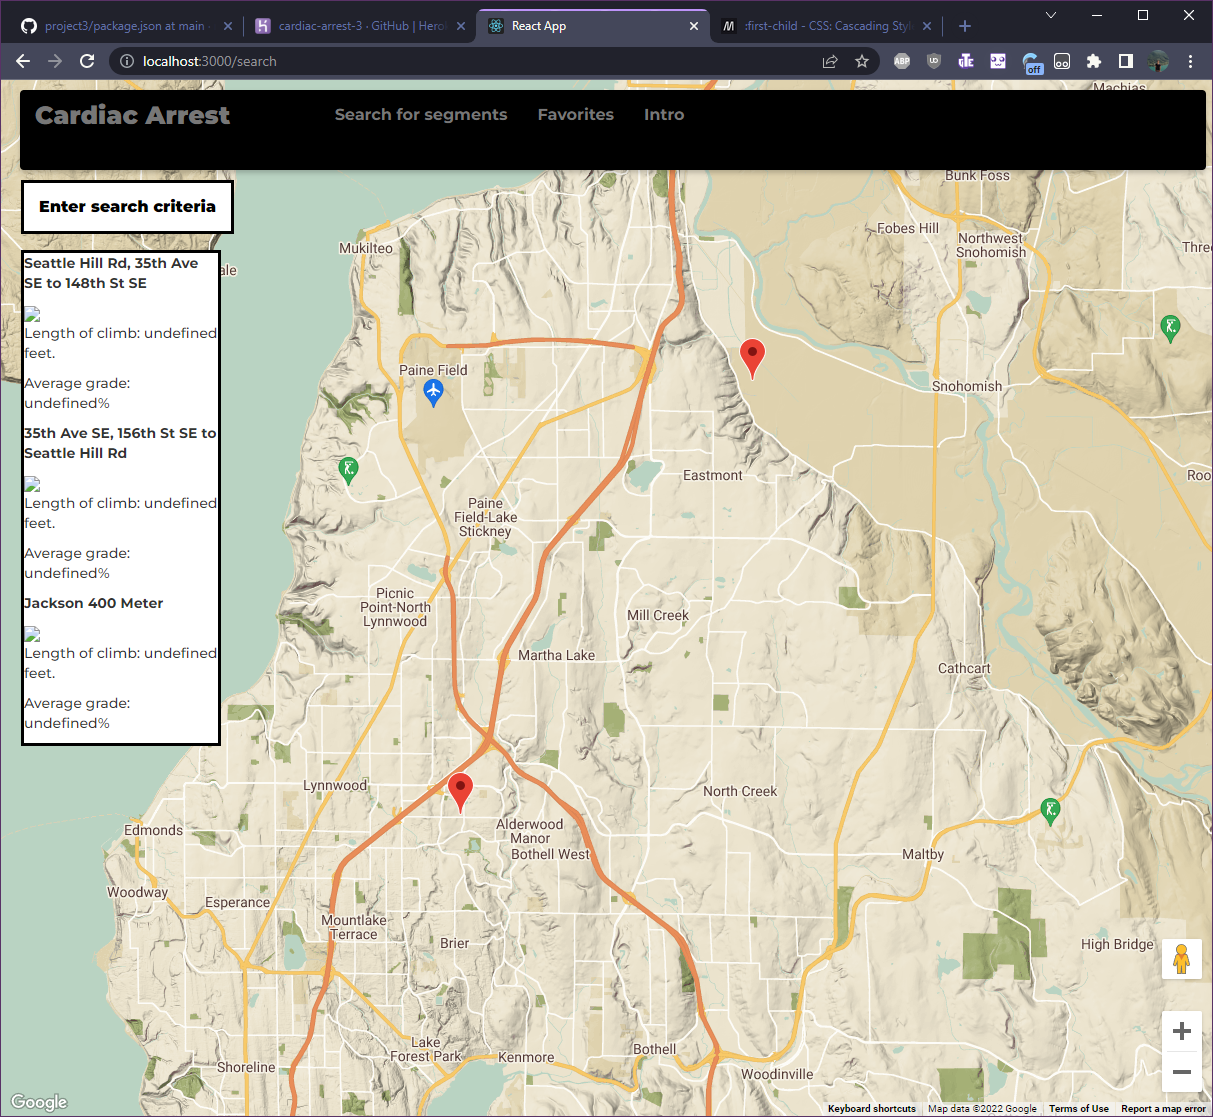Open Search for segments page
Image resolution: width=1213 pixels, height=1117 pixels.
[421, 115]
